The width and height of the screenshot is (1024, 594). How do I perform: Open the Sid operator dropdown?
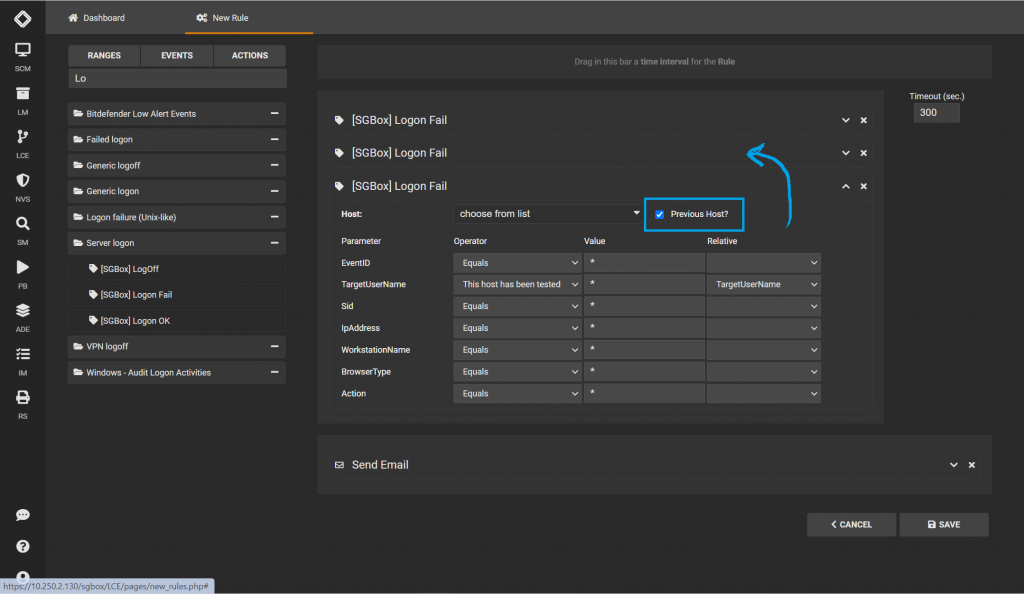pos(517,306)
